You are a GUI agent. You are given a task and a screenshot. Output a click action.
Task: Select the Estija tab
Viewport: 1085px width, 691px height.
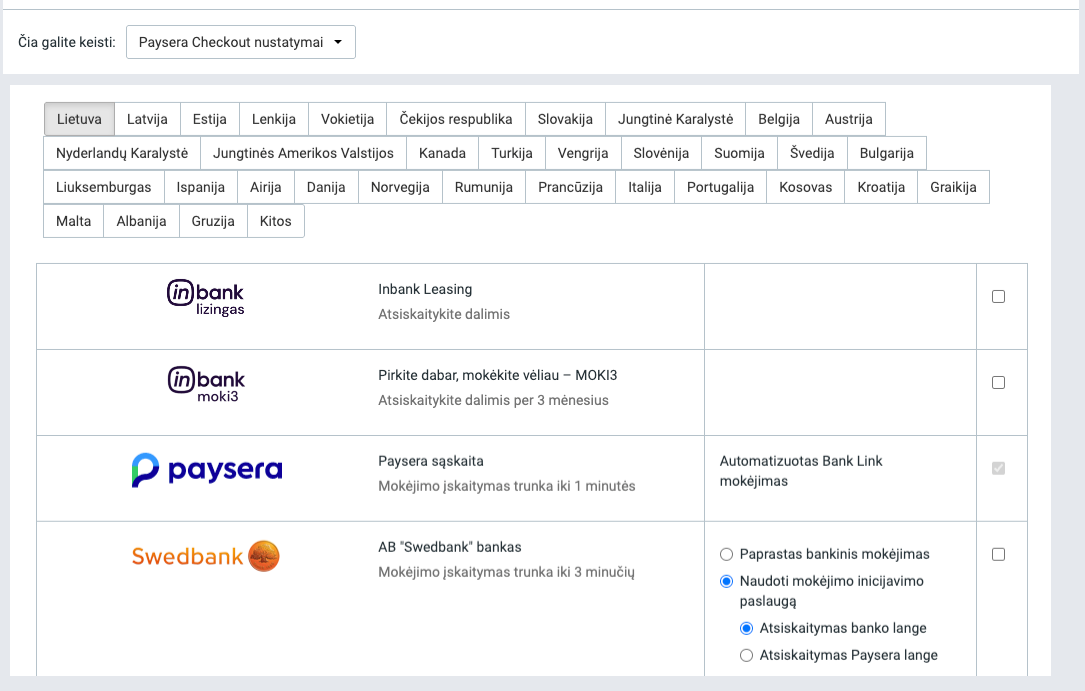(210, 119)
